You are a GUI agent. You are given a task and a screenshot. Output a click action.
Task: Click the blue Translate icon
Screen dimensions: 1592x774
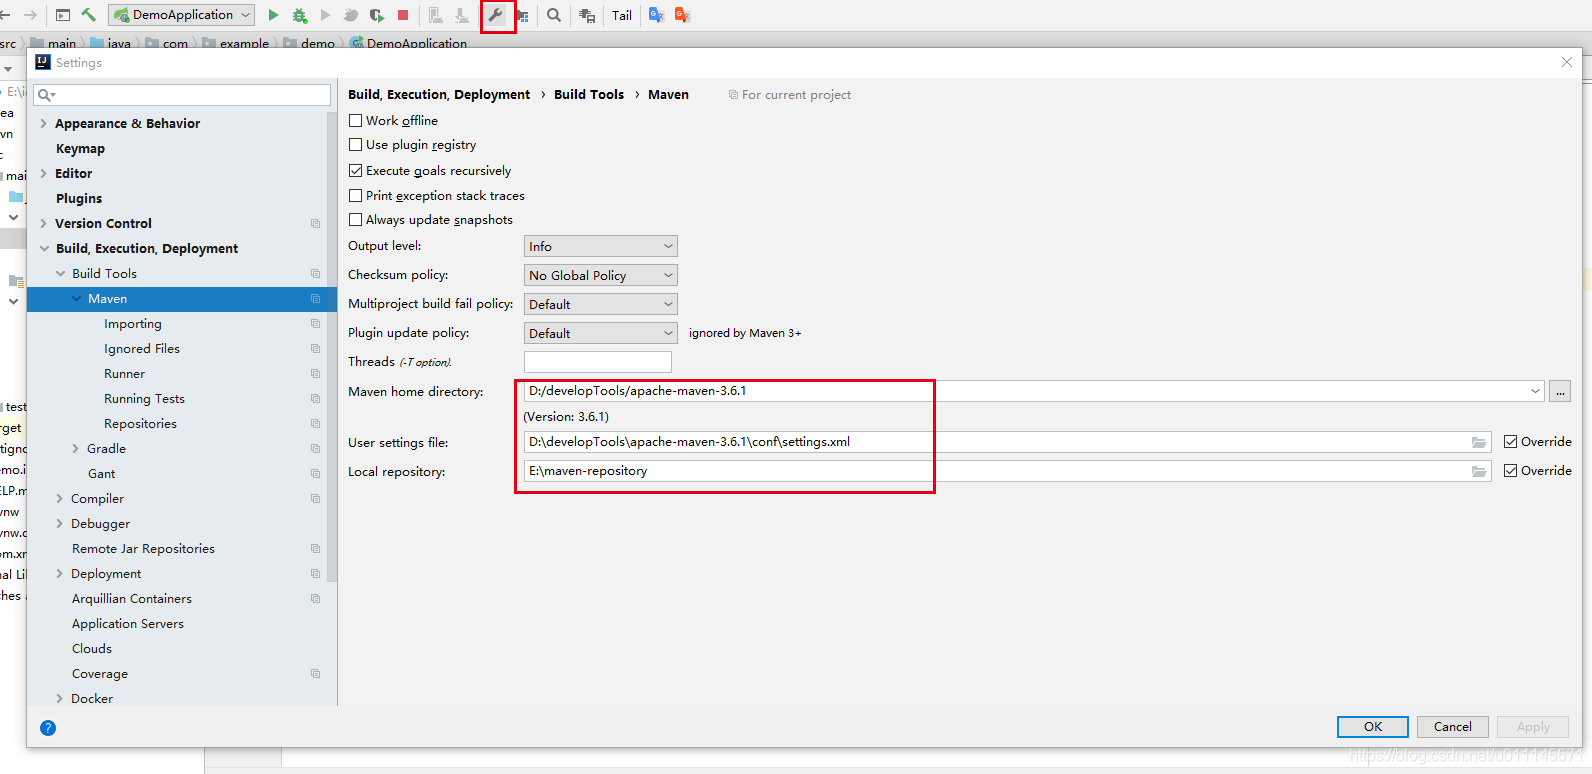coord(656,15)
